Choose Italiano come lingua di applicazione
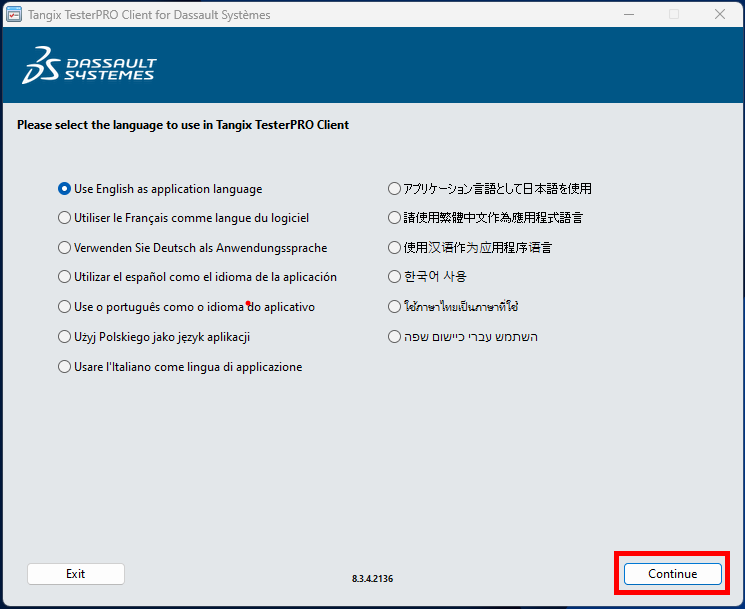The height and width of the screenshot is (609, 745). pos(65,367)
